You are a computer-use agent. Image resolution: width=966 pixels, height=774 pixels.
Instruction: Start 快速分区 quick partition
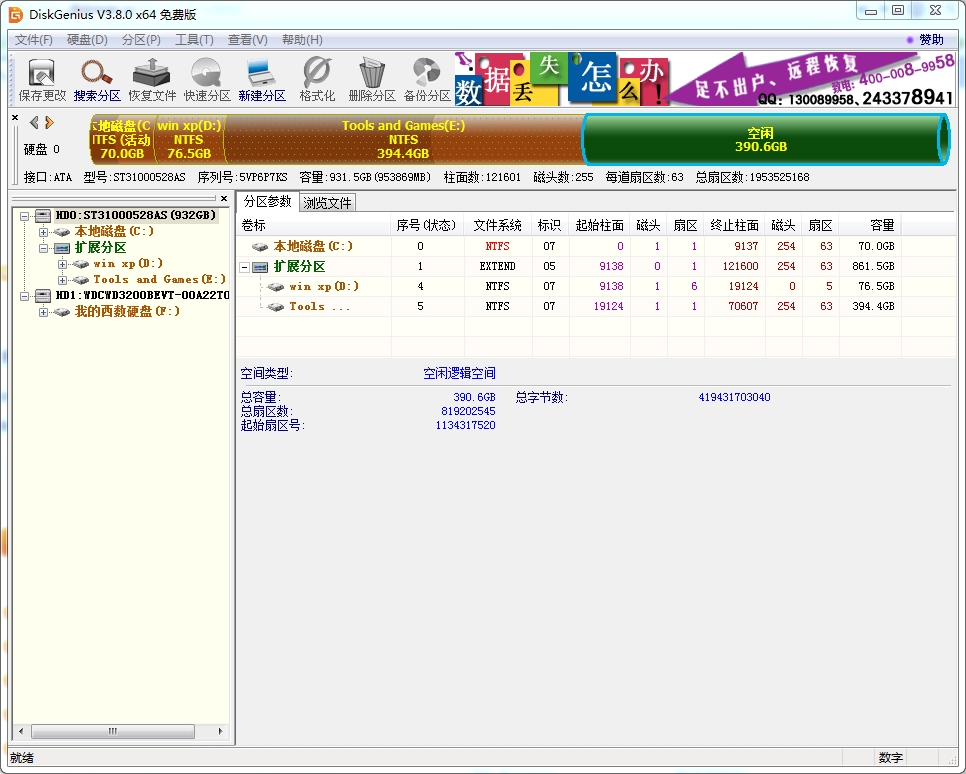pos(207,79)
